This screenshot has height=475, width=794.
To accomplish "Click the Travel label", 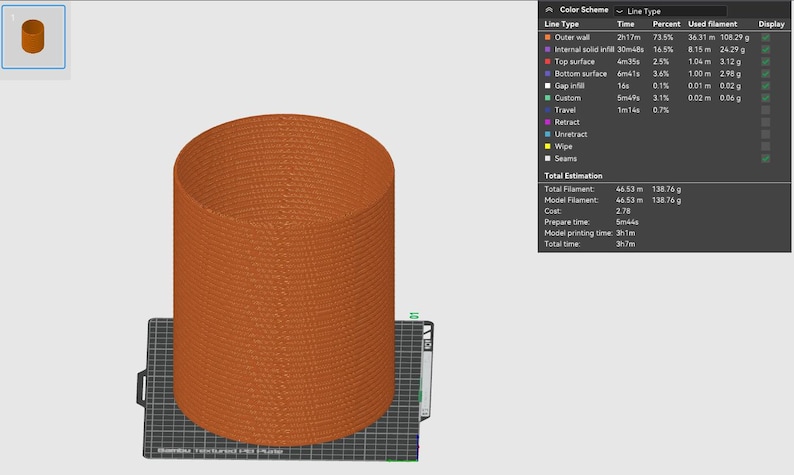I will tap(565, 110).
